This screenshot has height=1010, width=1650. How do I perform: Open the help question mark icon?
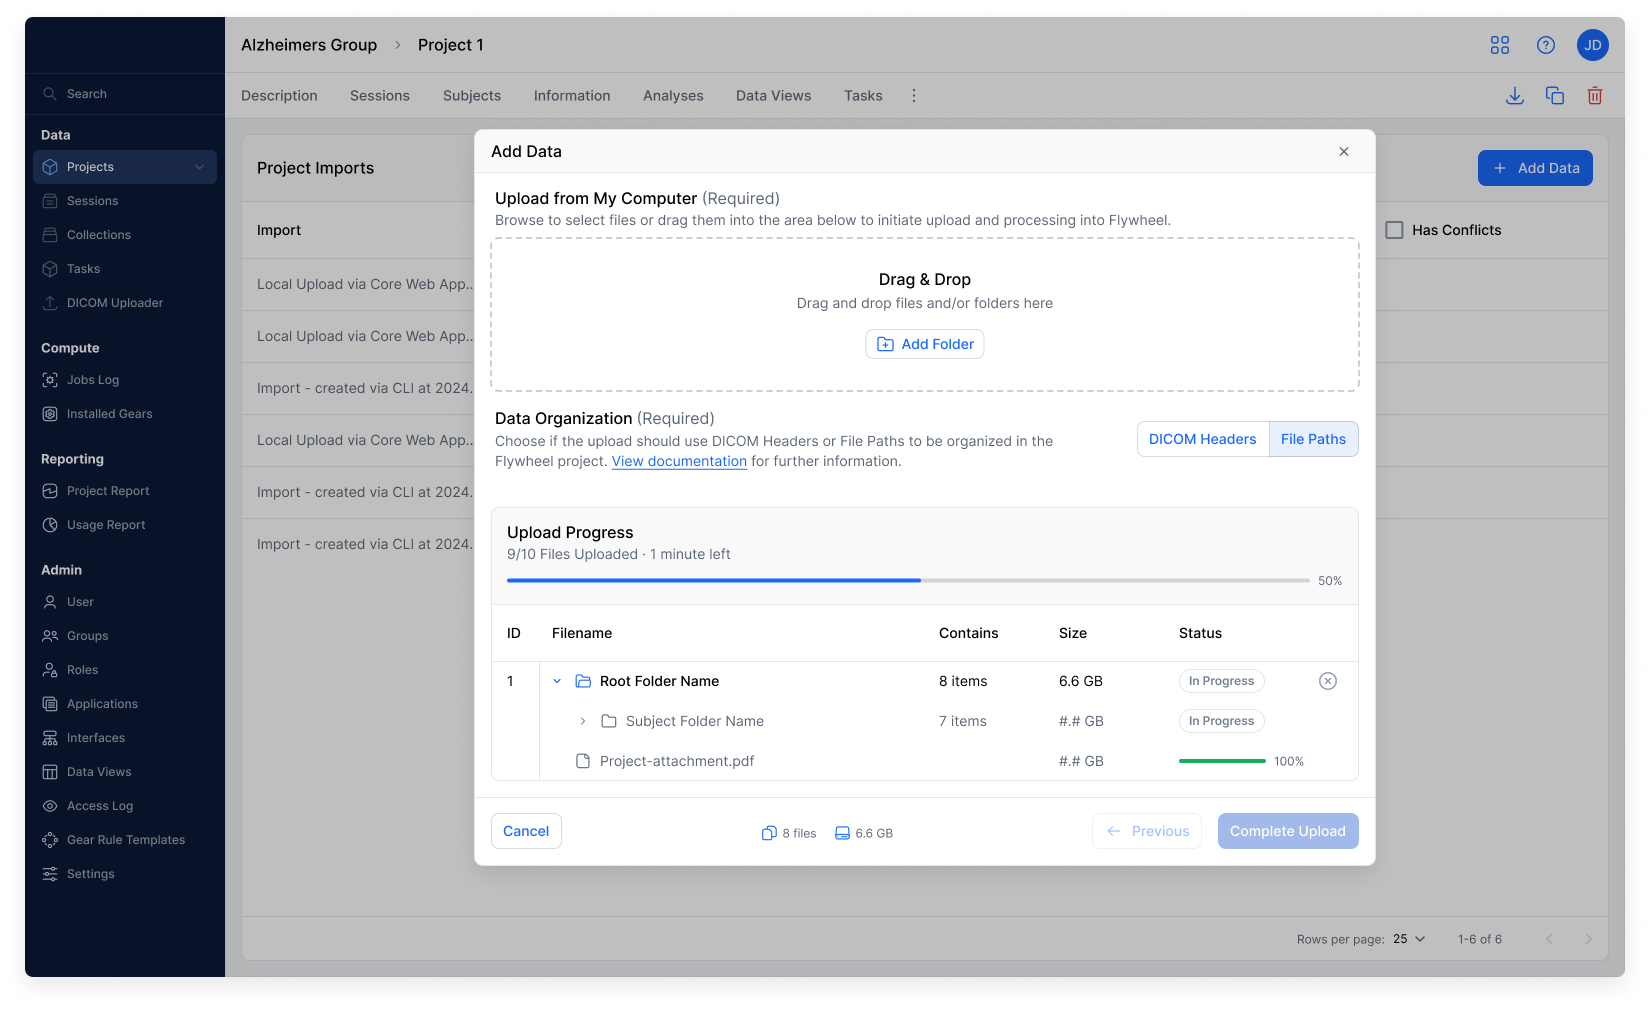click(x=1546, y=45)
